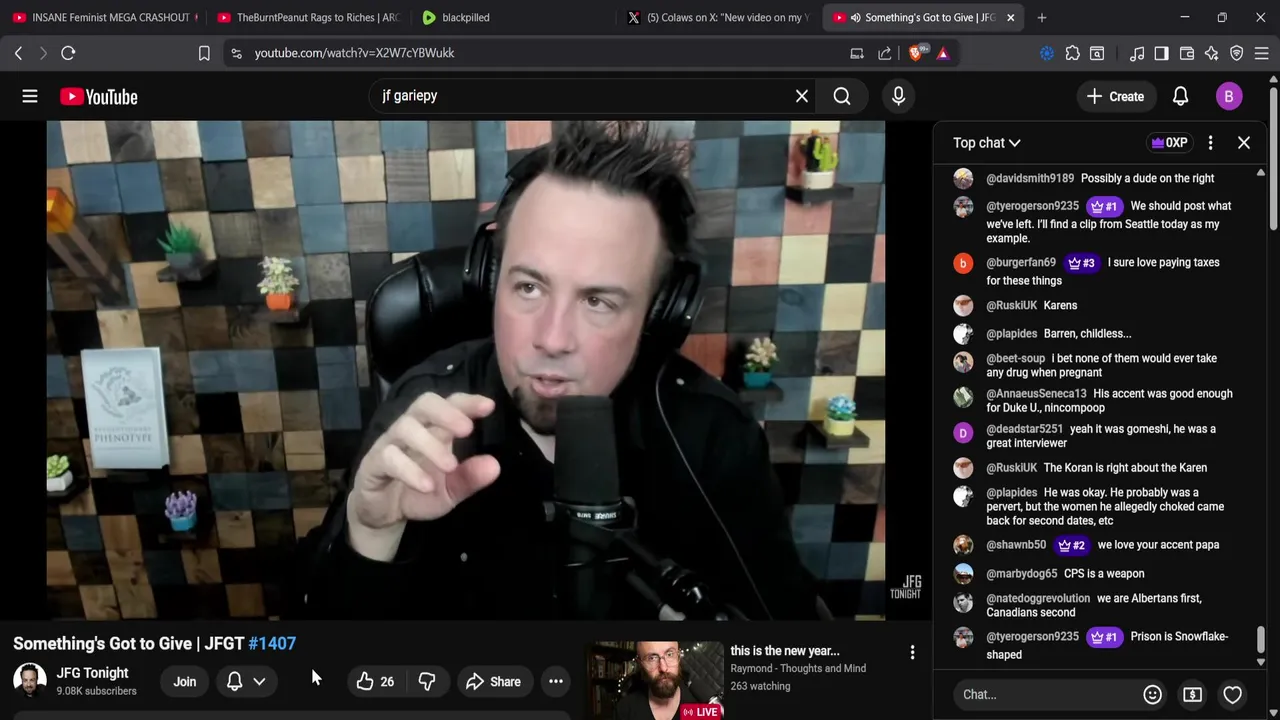The width and height of the screenshot is (1280, 720).
Task: Switch to 'Colaws on X' tab
Action: click(x=718, y=17)
